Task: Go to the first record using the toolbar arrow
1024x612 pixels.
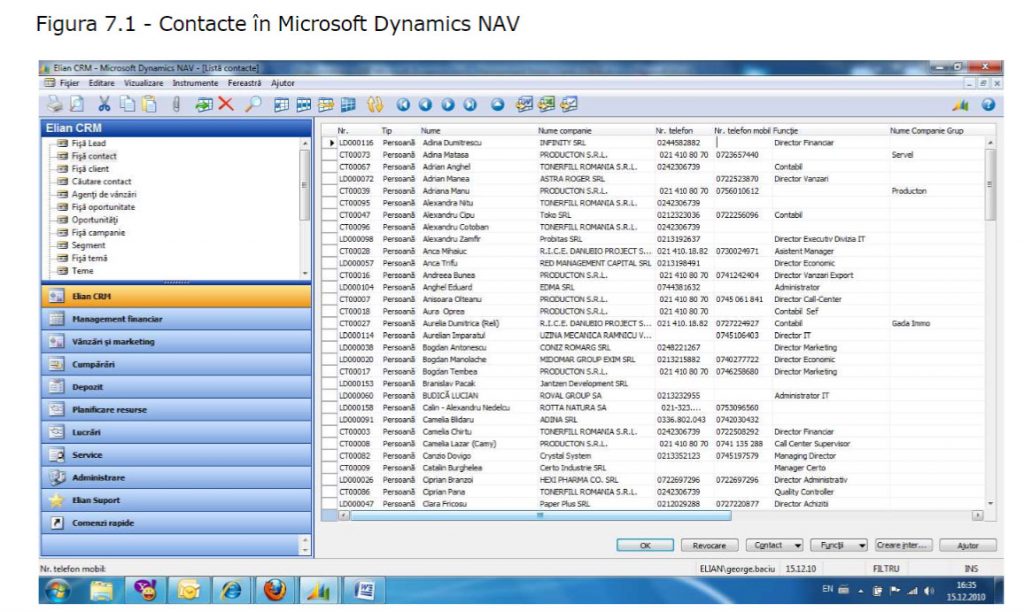Action: point(403,105)
